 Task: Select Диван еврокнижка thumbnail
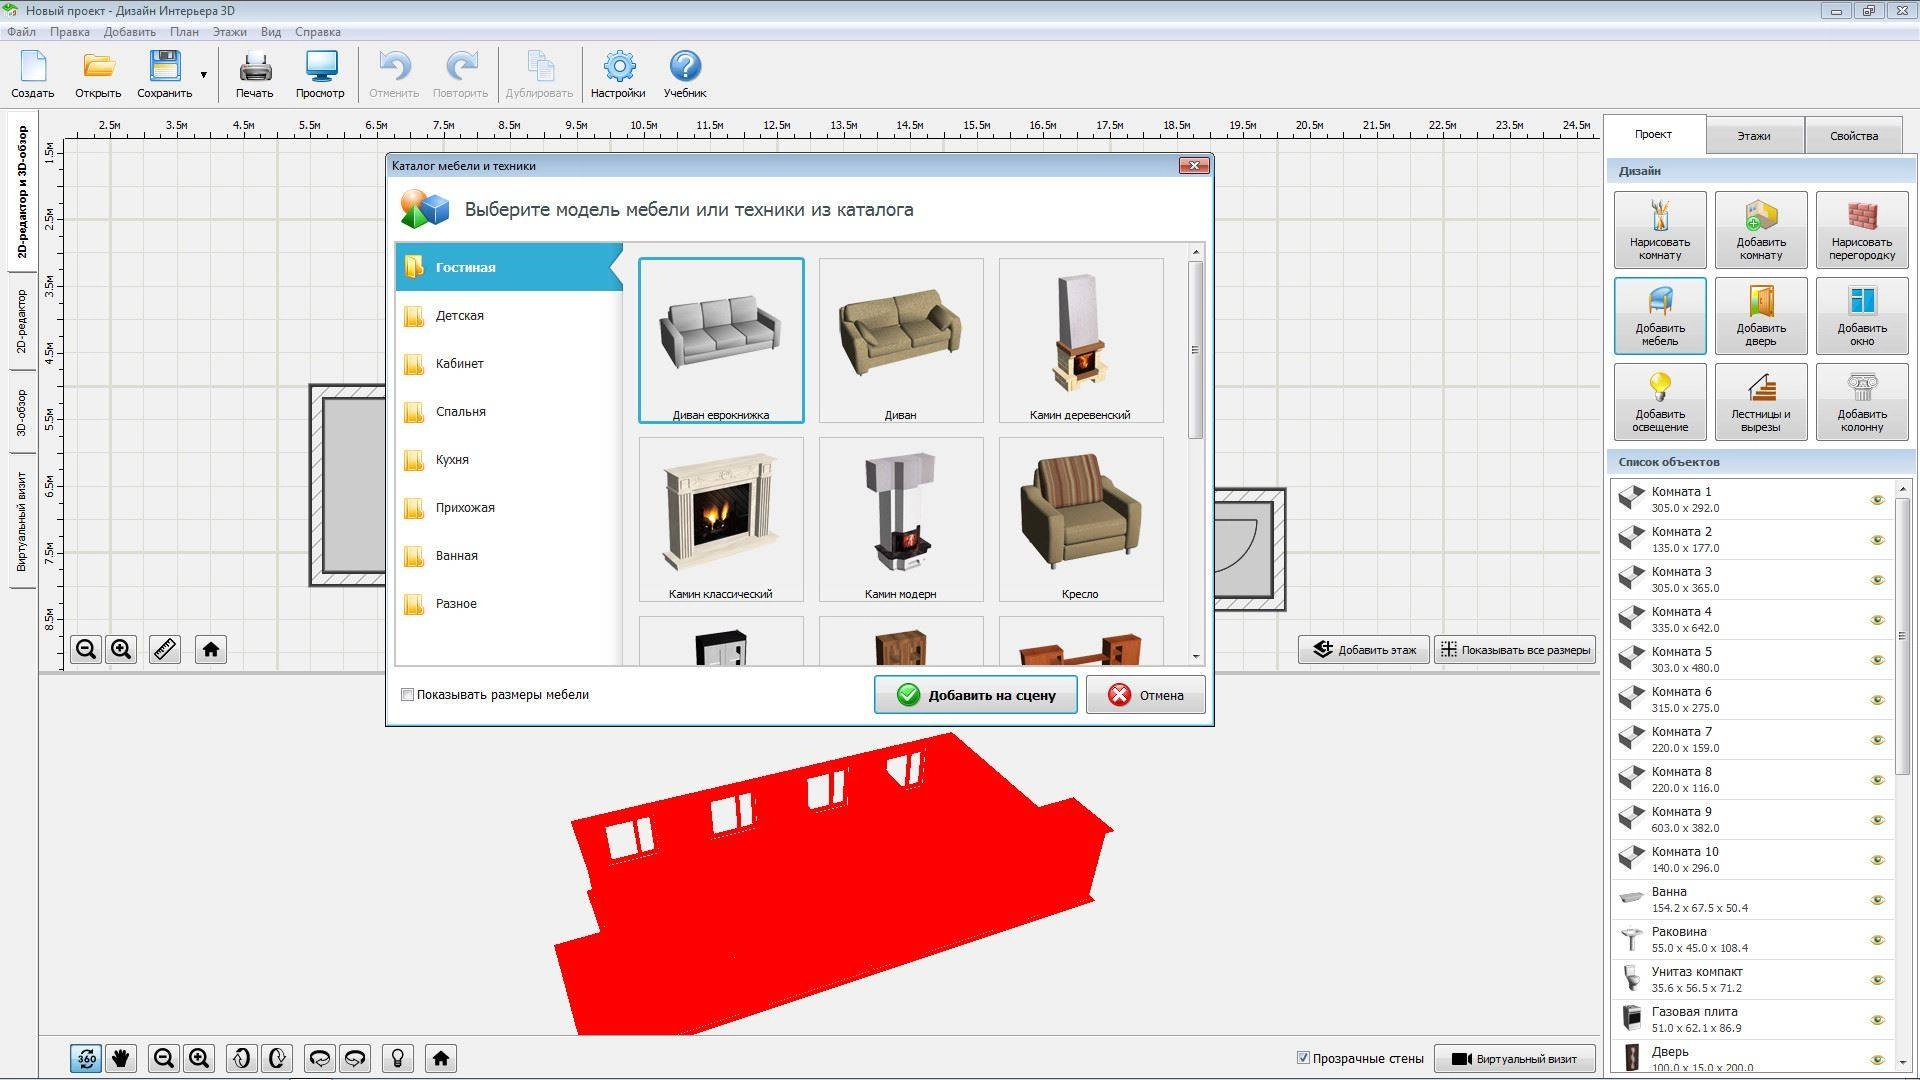(721, 340)
